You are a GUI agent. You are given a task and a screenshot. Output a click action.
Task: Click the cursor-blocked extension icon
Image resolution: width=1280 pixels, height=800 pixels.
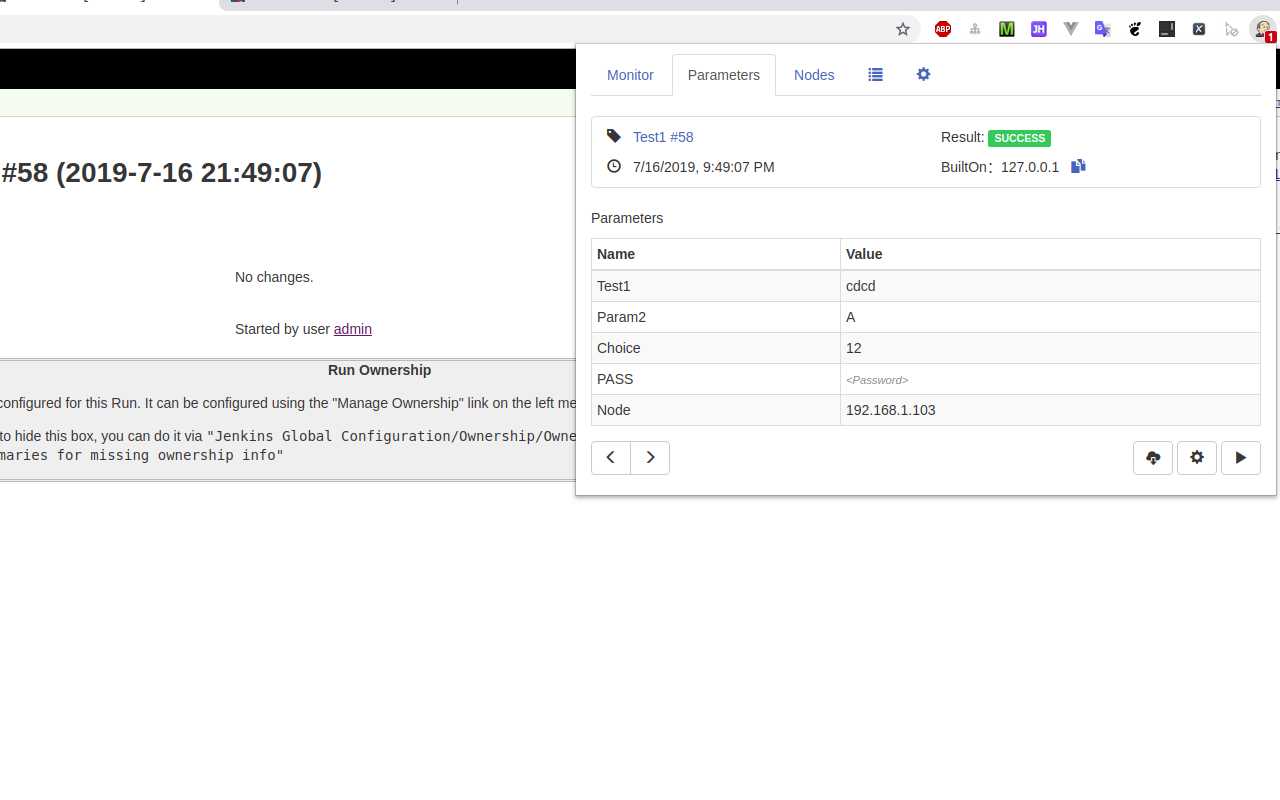[x=1231, y=29]
